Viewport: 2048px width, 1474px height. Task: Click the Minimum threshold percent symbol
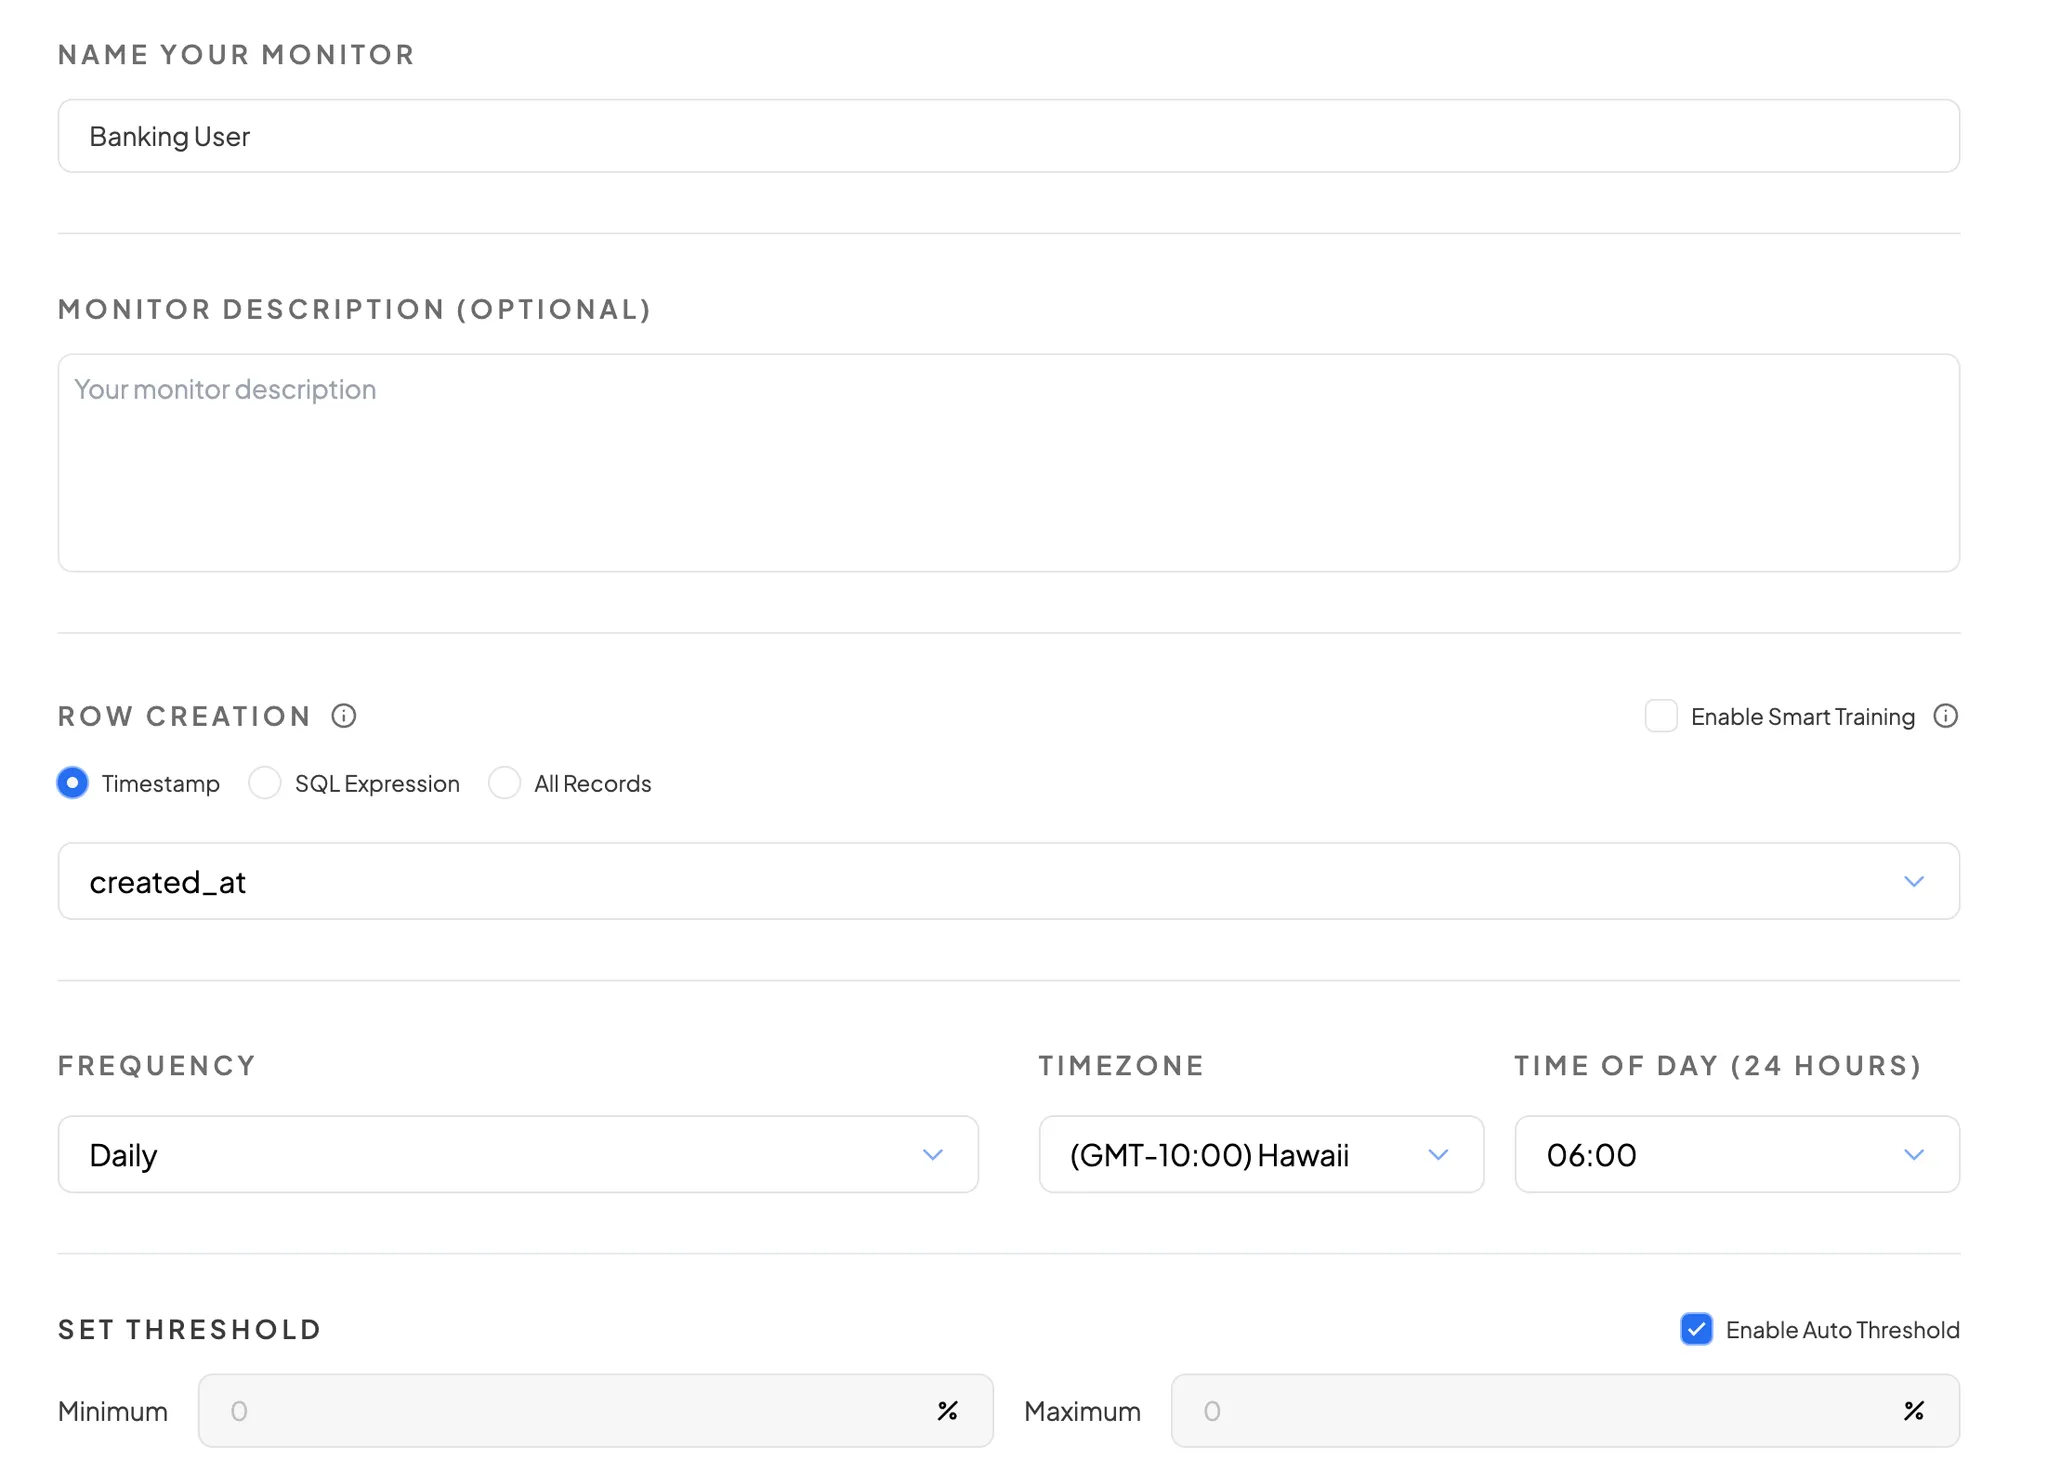tap(947, 1411)
